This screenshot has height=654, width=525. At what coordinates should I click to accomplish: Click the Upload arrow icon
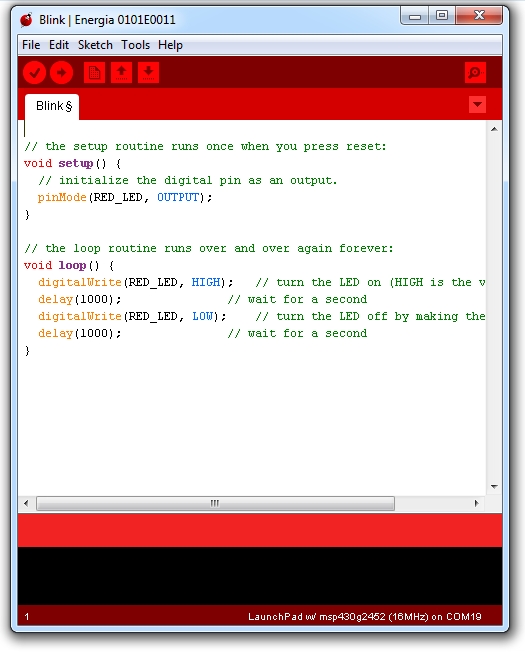[61, 73]
